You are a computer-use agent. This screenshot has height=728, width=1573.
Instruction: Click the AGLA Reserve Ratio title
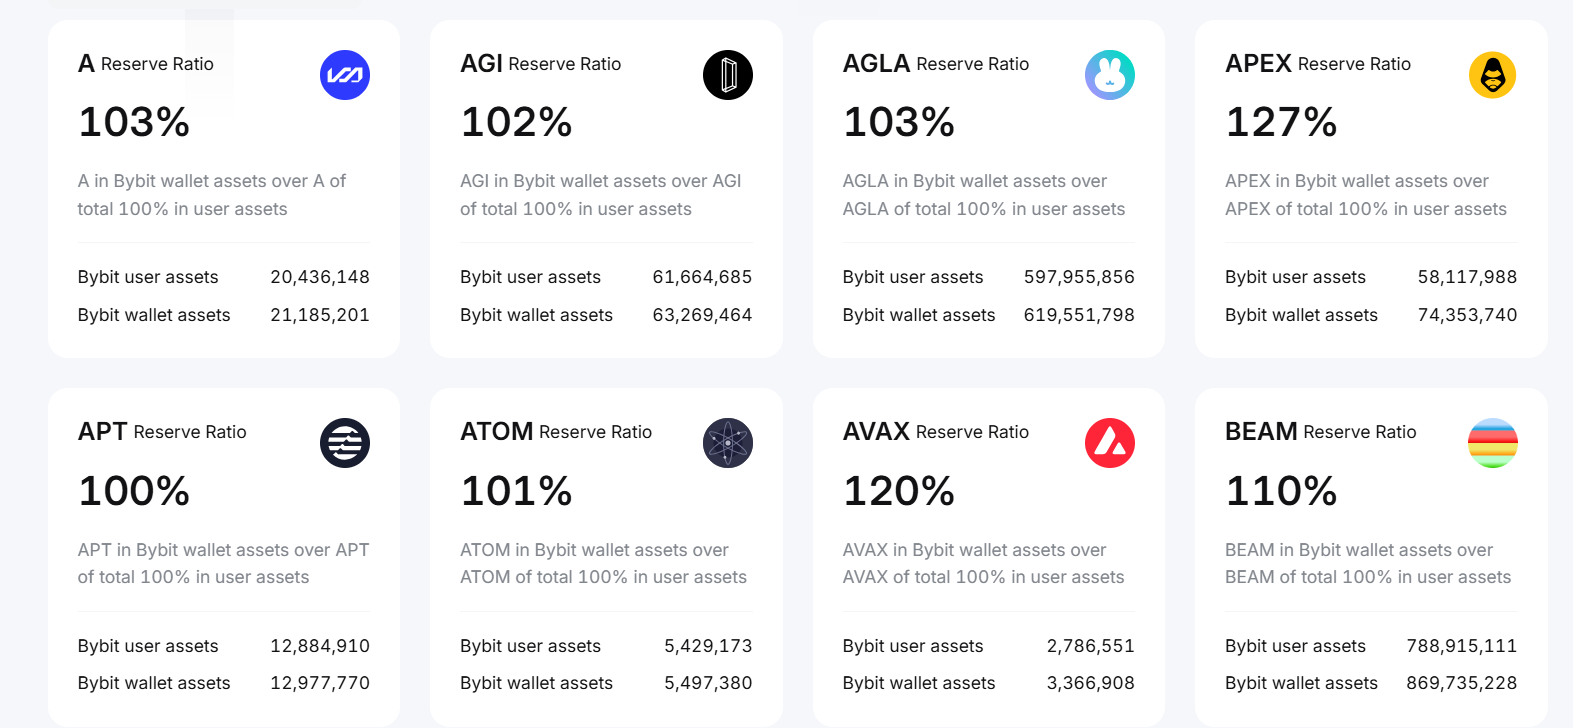point(935,64)
